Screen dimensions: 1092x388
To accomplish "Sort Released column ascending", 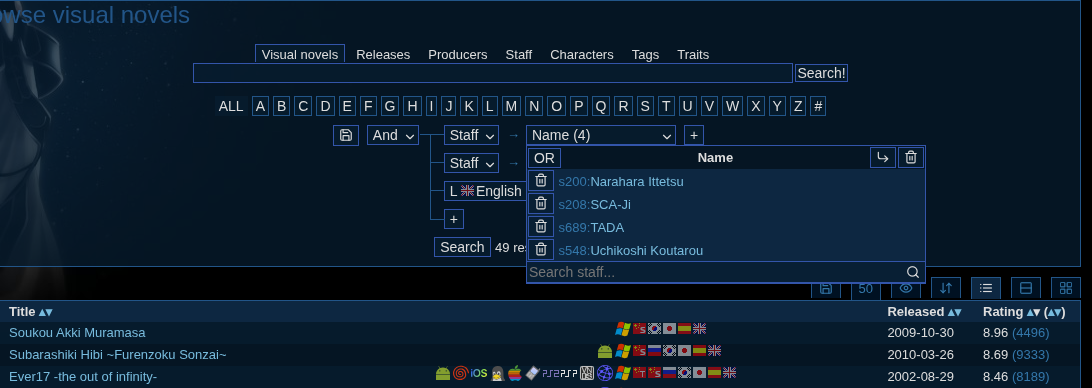I will [951, 312].
